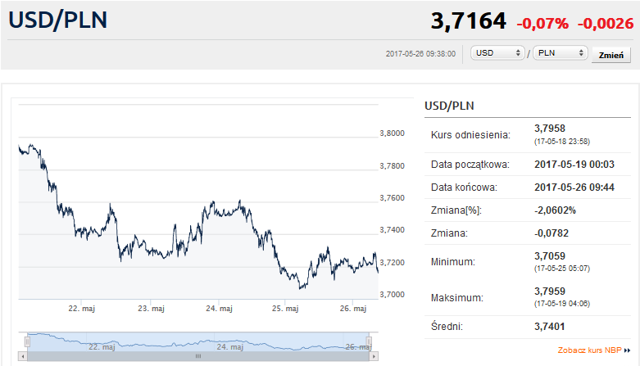
Task: Open the USD base currency dropdown
Action: (x=497, y=53)
